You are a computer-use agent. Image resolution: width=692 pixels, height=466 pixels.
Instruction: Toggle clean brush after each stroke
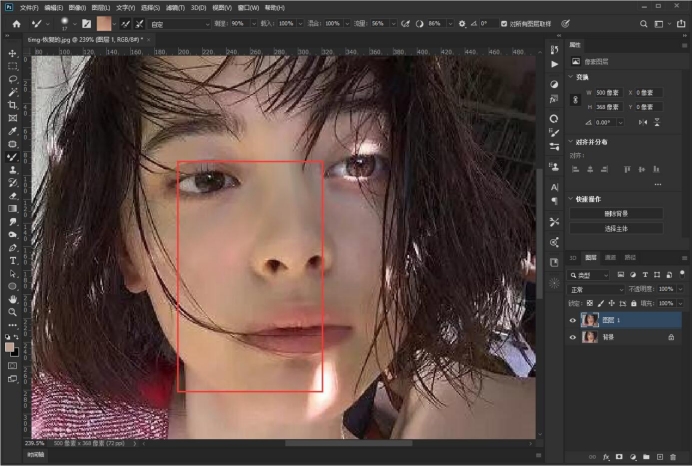139,24
